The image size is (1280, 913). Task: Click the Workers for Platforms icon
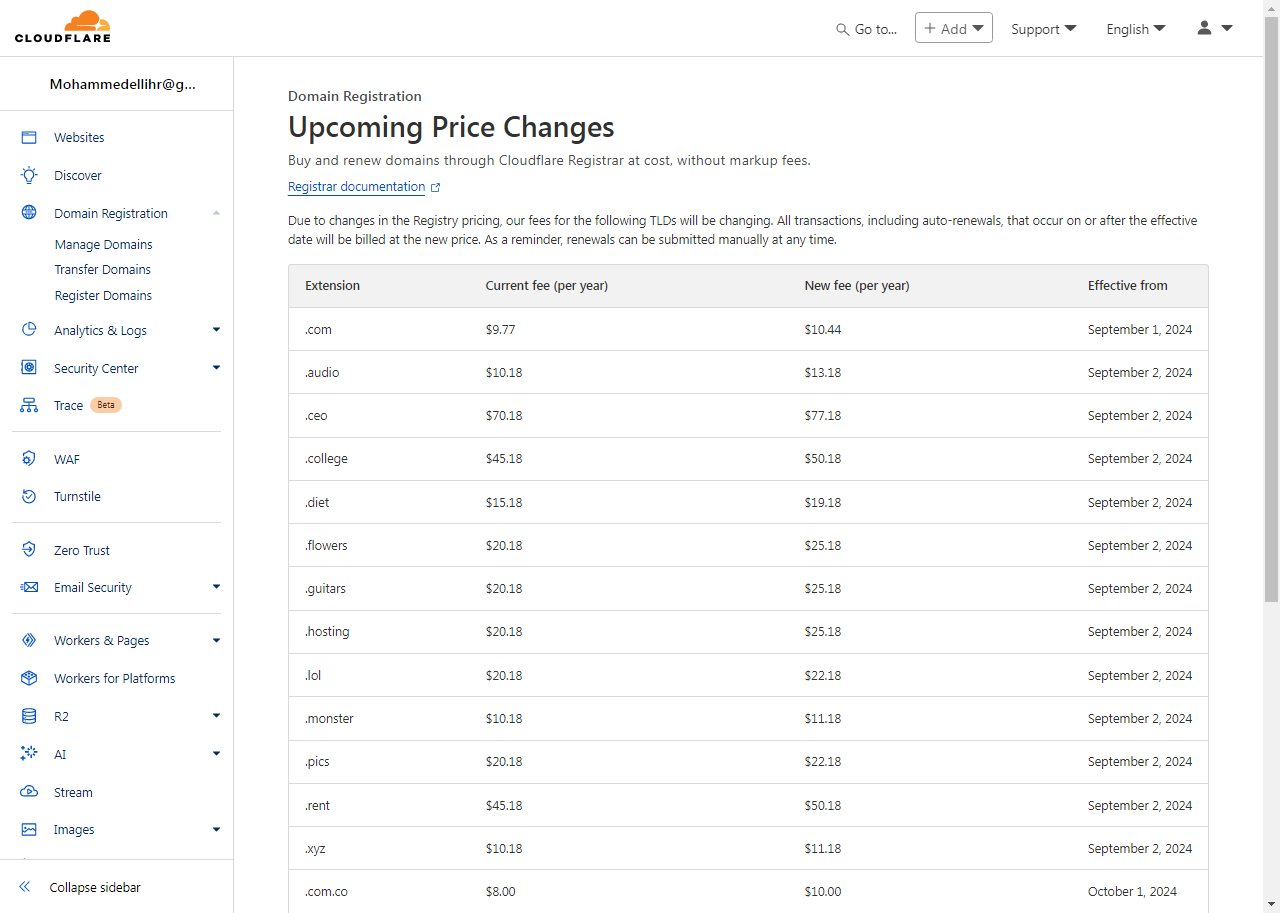[29, 678]
